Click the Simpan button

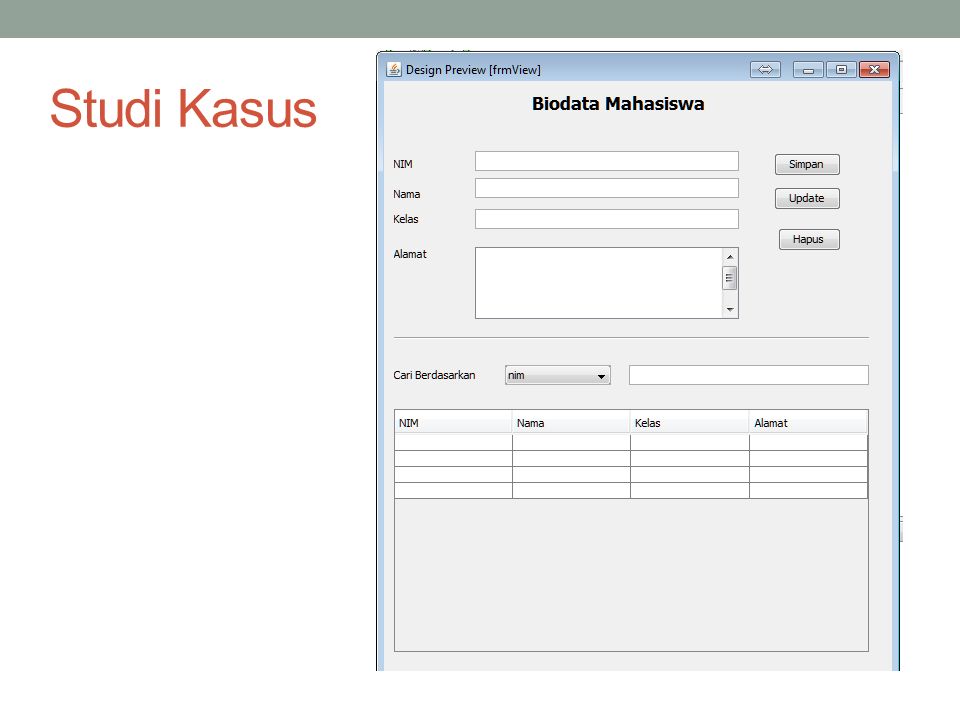[807, 164]
